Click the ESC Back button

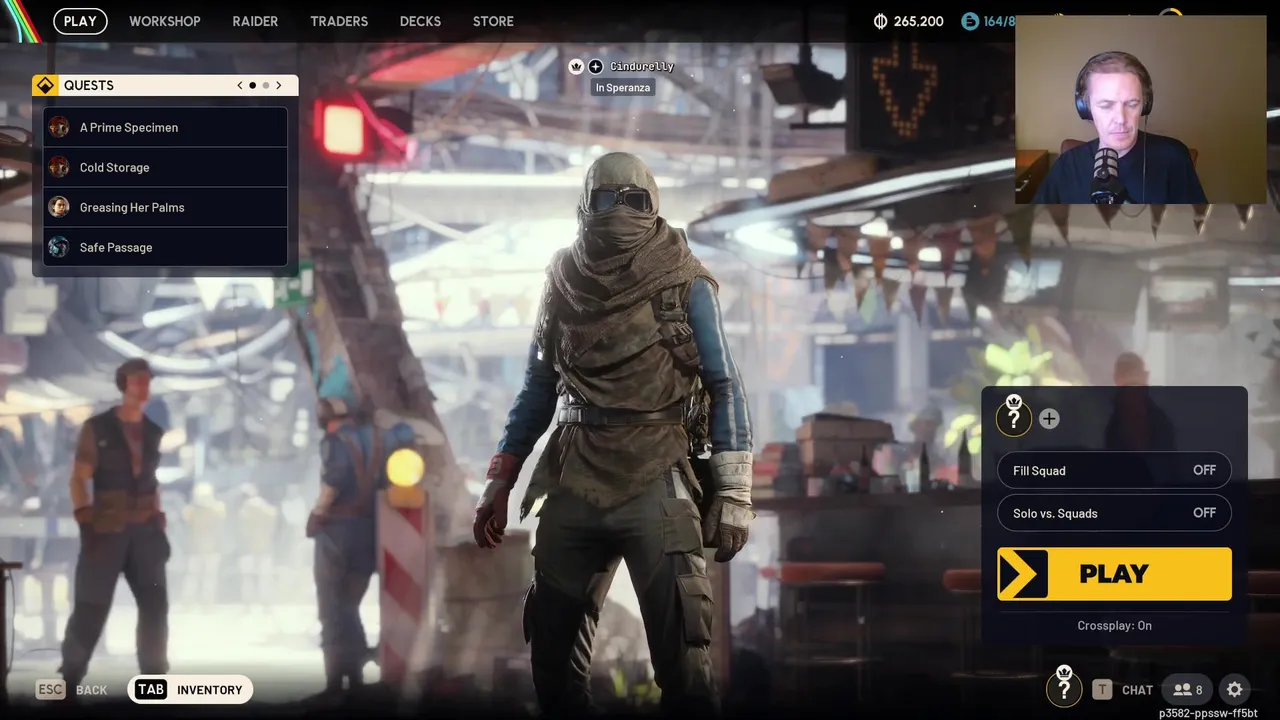tap(72, 690)
